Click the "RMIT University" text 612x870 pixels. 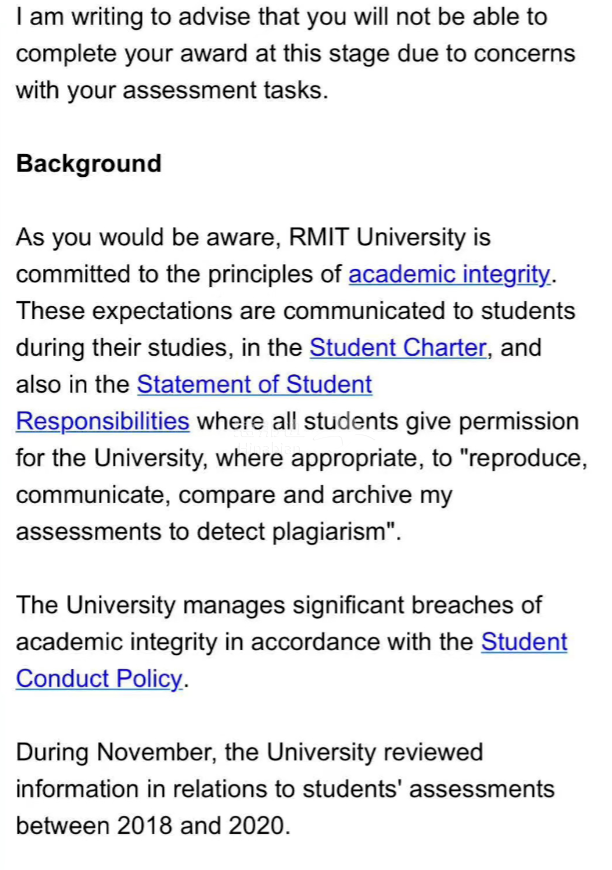[x=377, y=237]
